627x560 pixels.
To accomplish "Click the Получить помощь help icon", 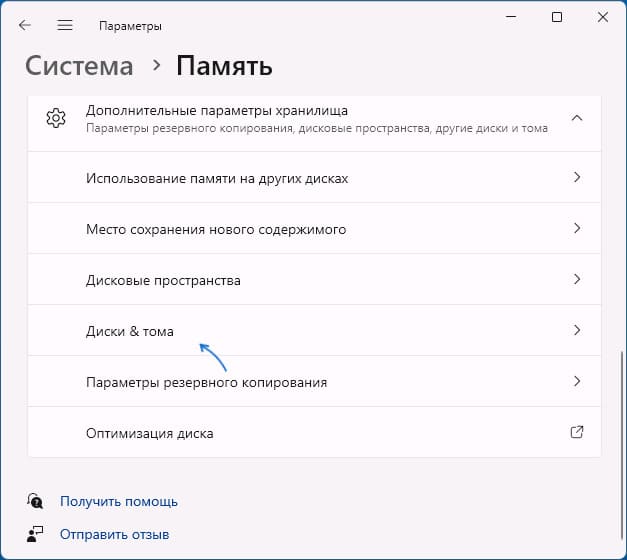I will pyautogui.click(x=36, y=501).
